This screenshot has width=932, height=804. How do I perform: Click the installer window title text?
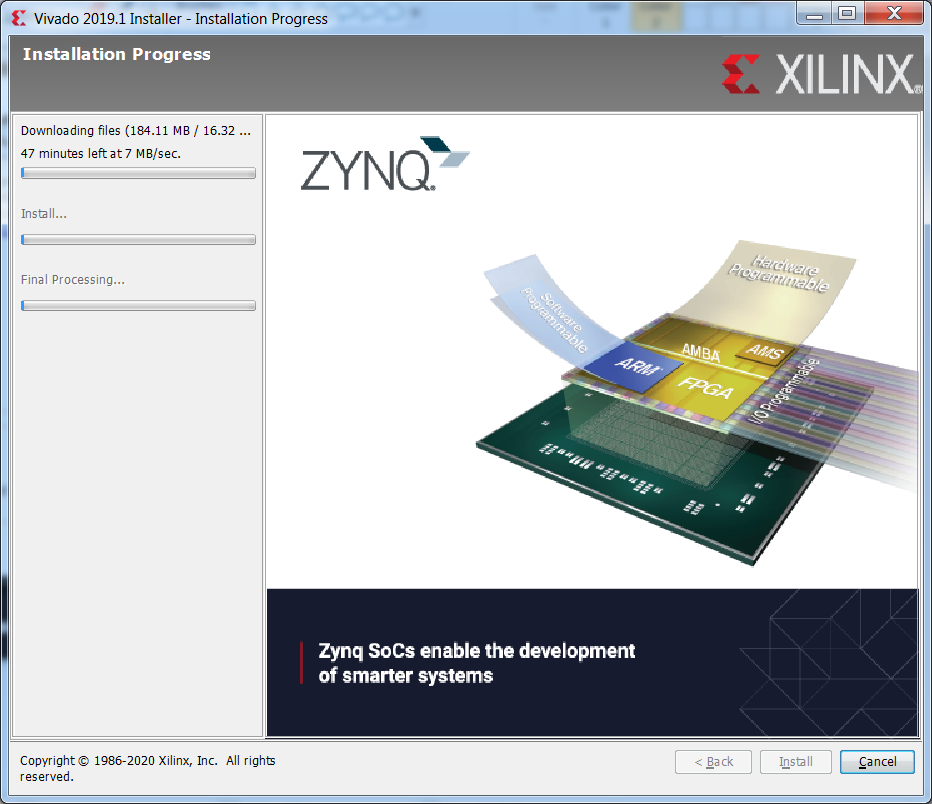point(181,19)
